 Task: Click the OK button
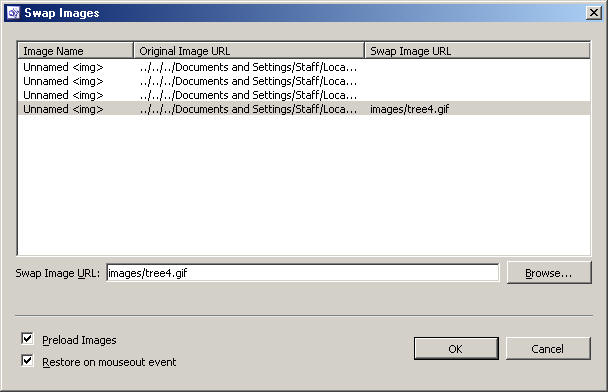point(456,349)
